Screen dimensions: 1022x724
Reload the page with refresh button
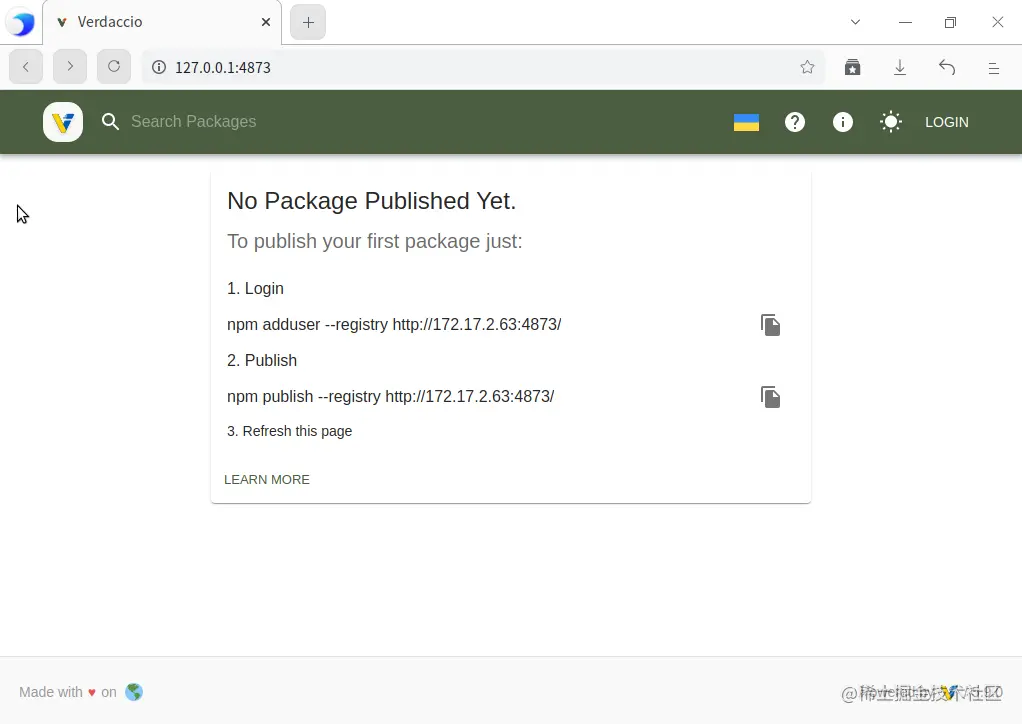click(x=113, y=66)
